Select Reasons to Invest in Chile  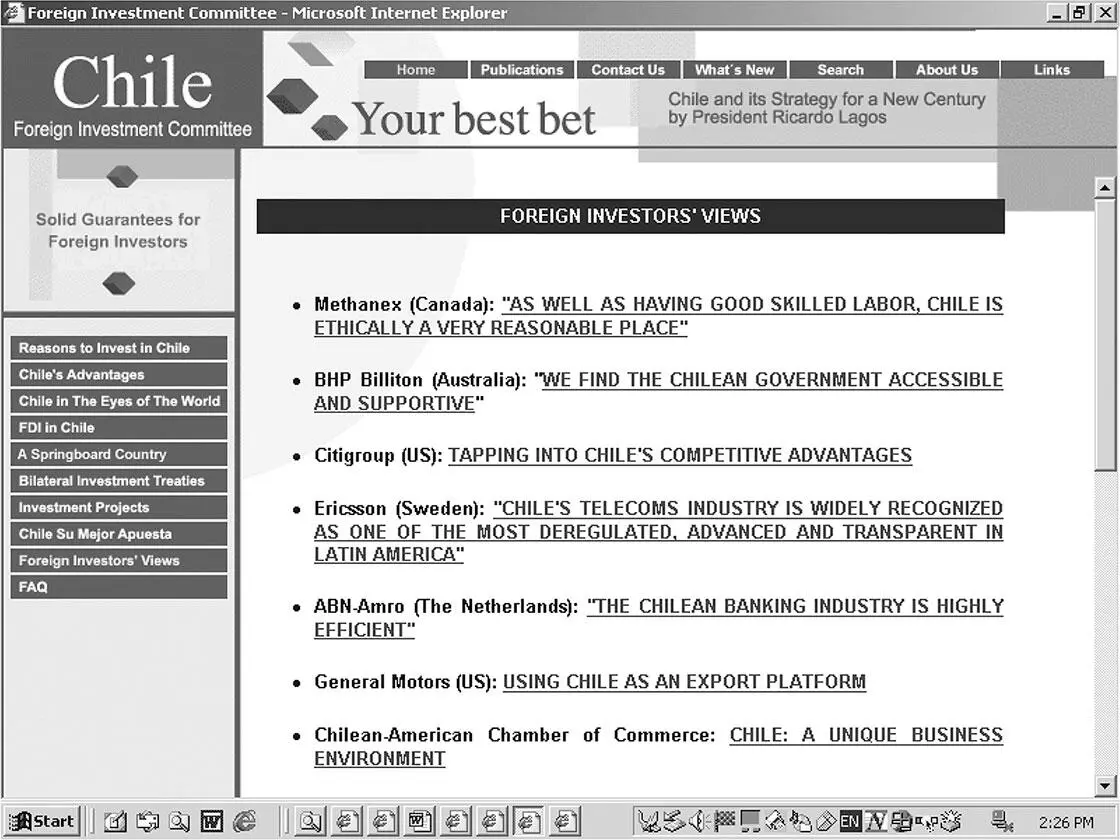tap(119, 348)
